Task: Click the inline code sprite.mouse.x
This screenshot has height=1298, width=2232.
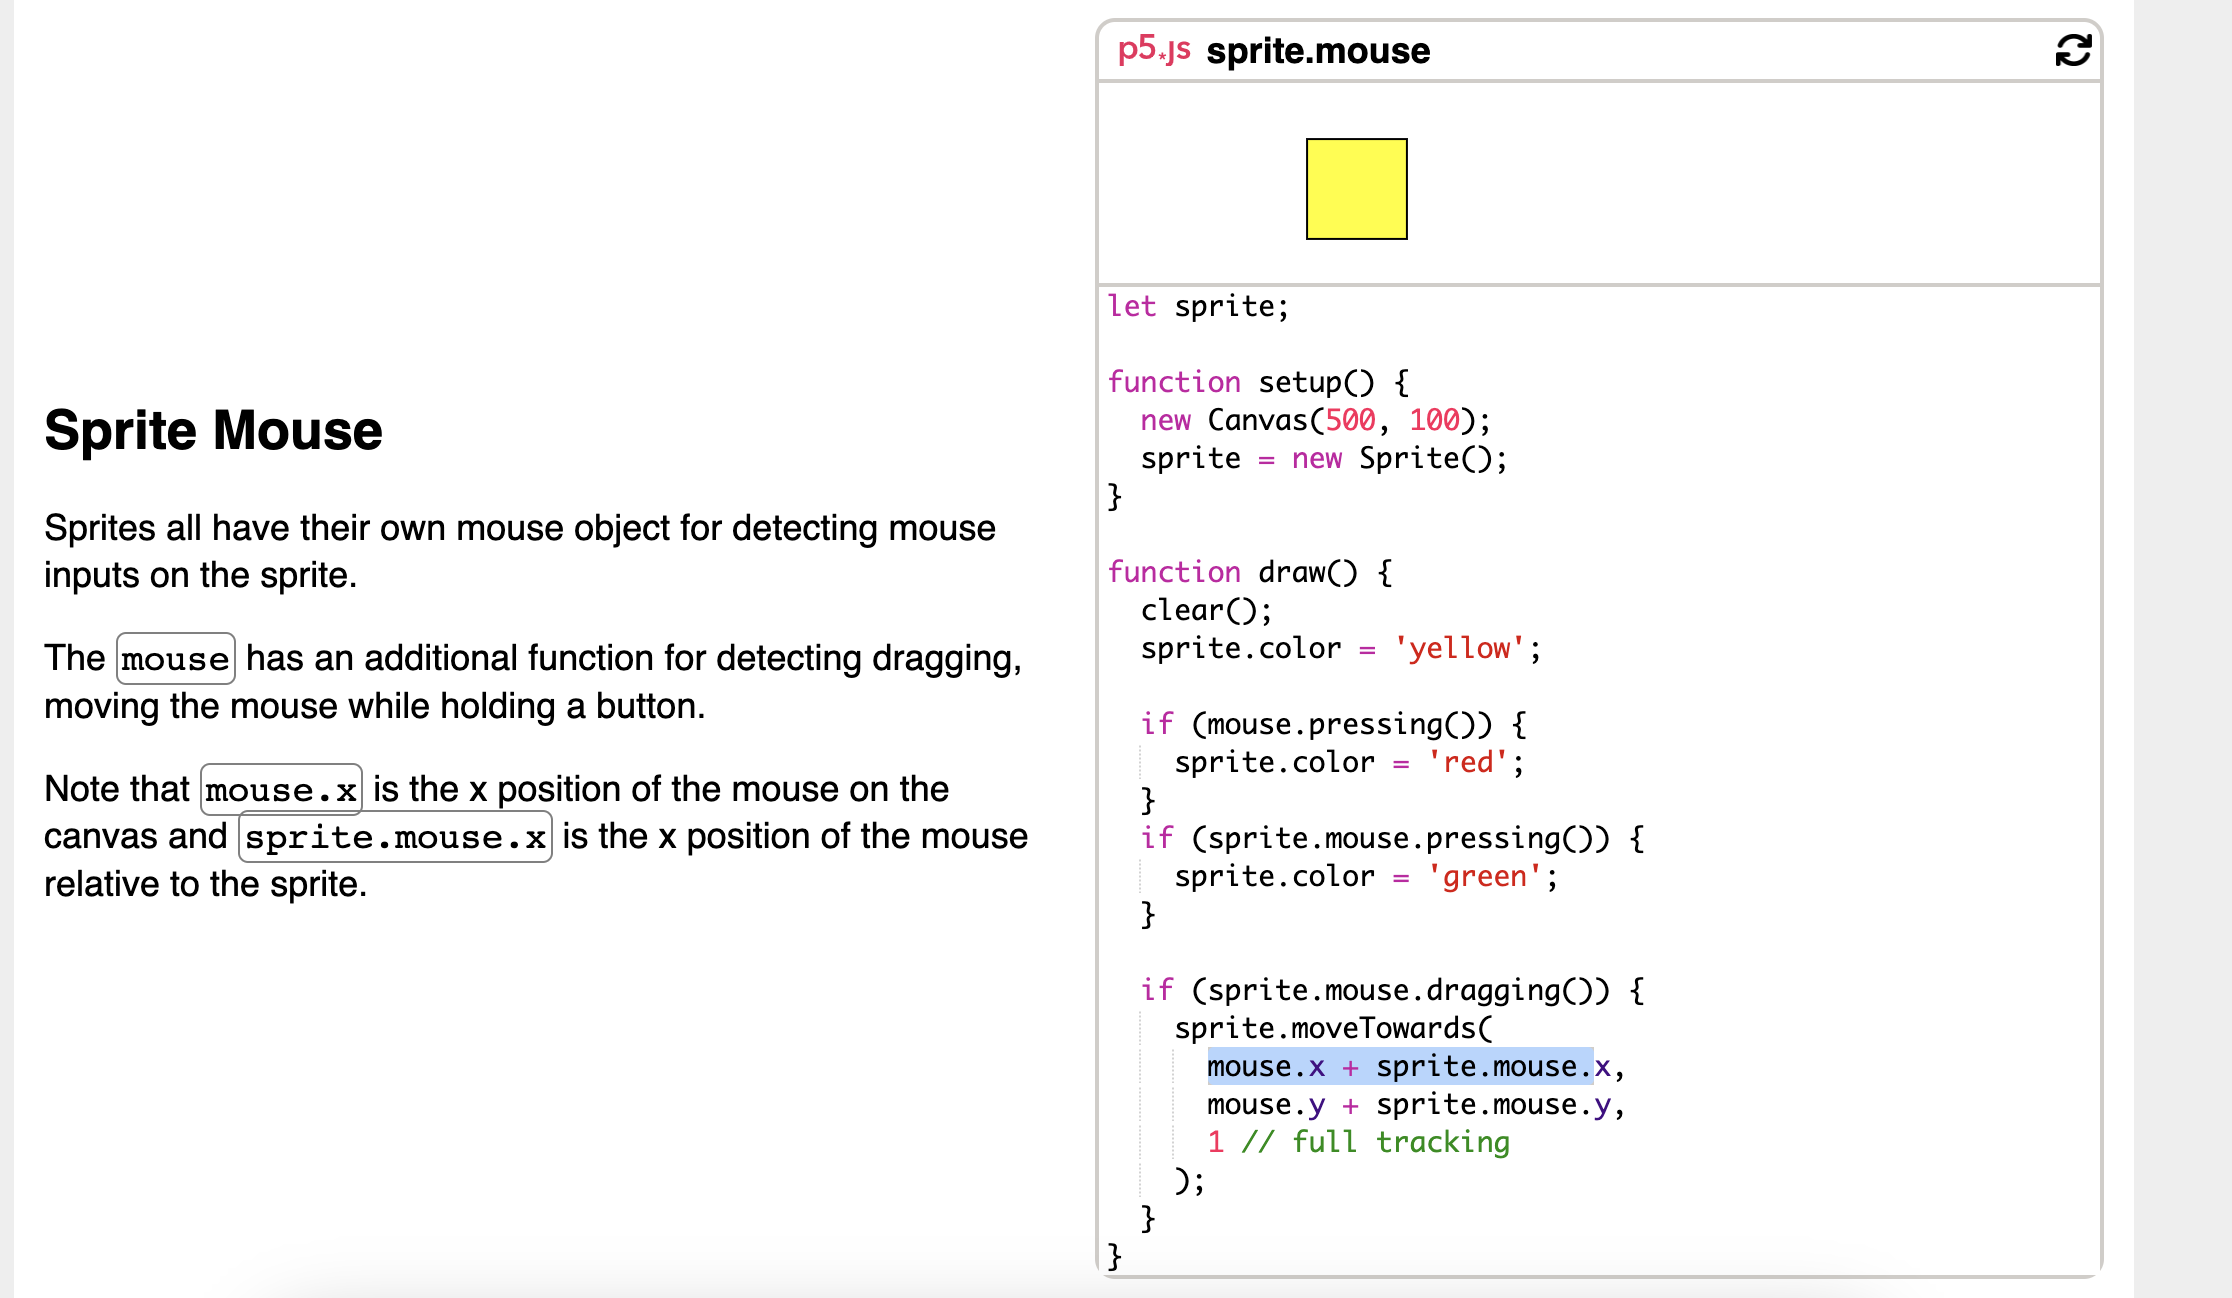Action: point(395,836)
